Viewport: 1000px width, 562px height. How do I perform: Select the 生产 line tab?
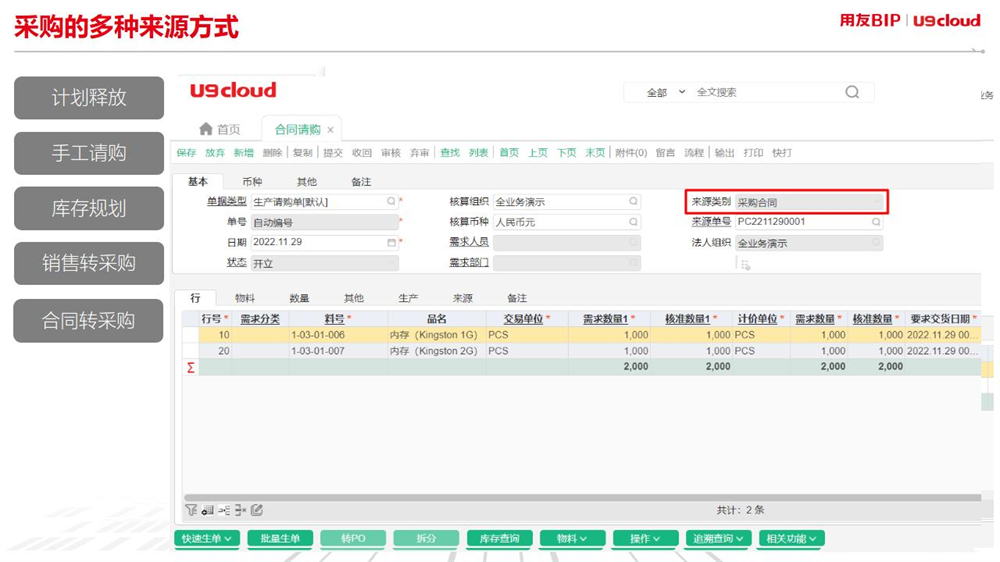[x=408, y=298]
